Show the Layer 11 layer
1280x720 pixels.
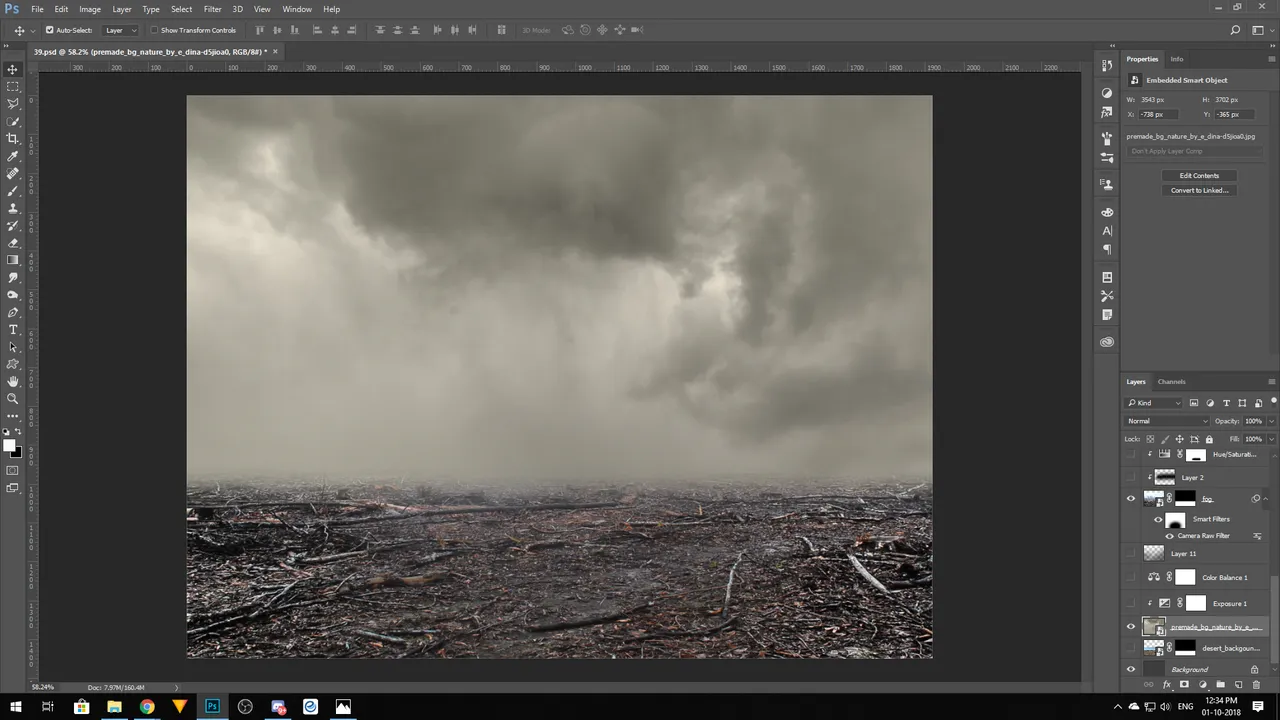click(1131, 553)
